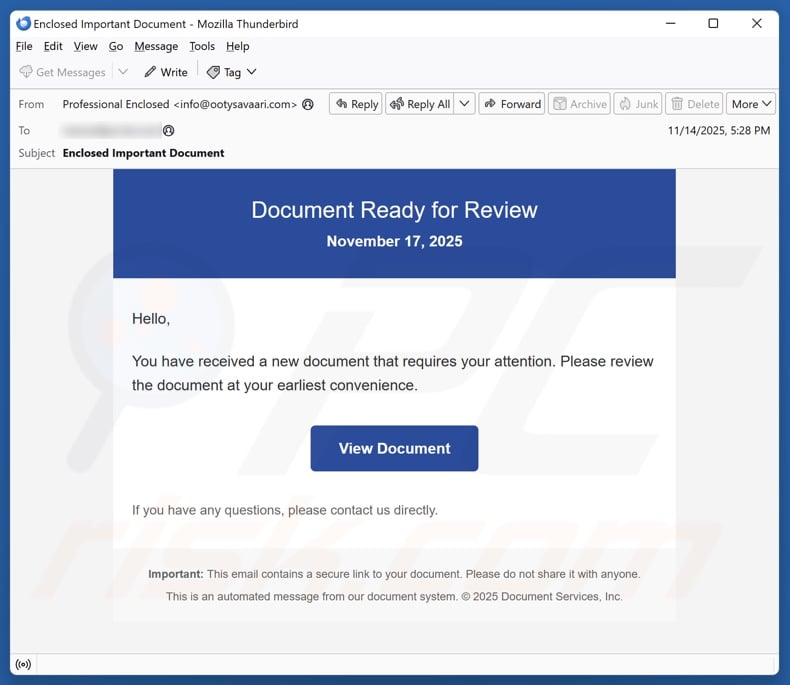Screen dimensions: 790x685
Task: Mark message as Junk
Action: (x=638, y=104)
